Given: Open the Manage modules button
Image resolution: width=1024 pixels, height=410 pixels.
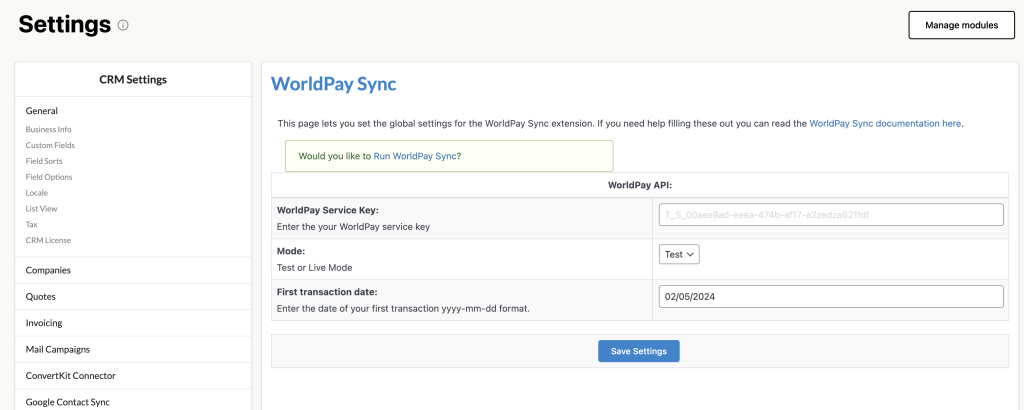Looking at the screenshot, I should [x=961, y=25].
